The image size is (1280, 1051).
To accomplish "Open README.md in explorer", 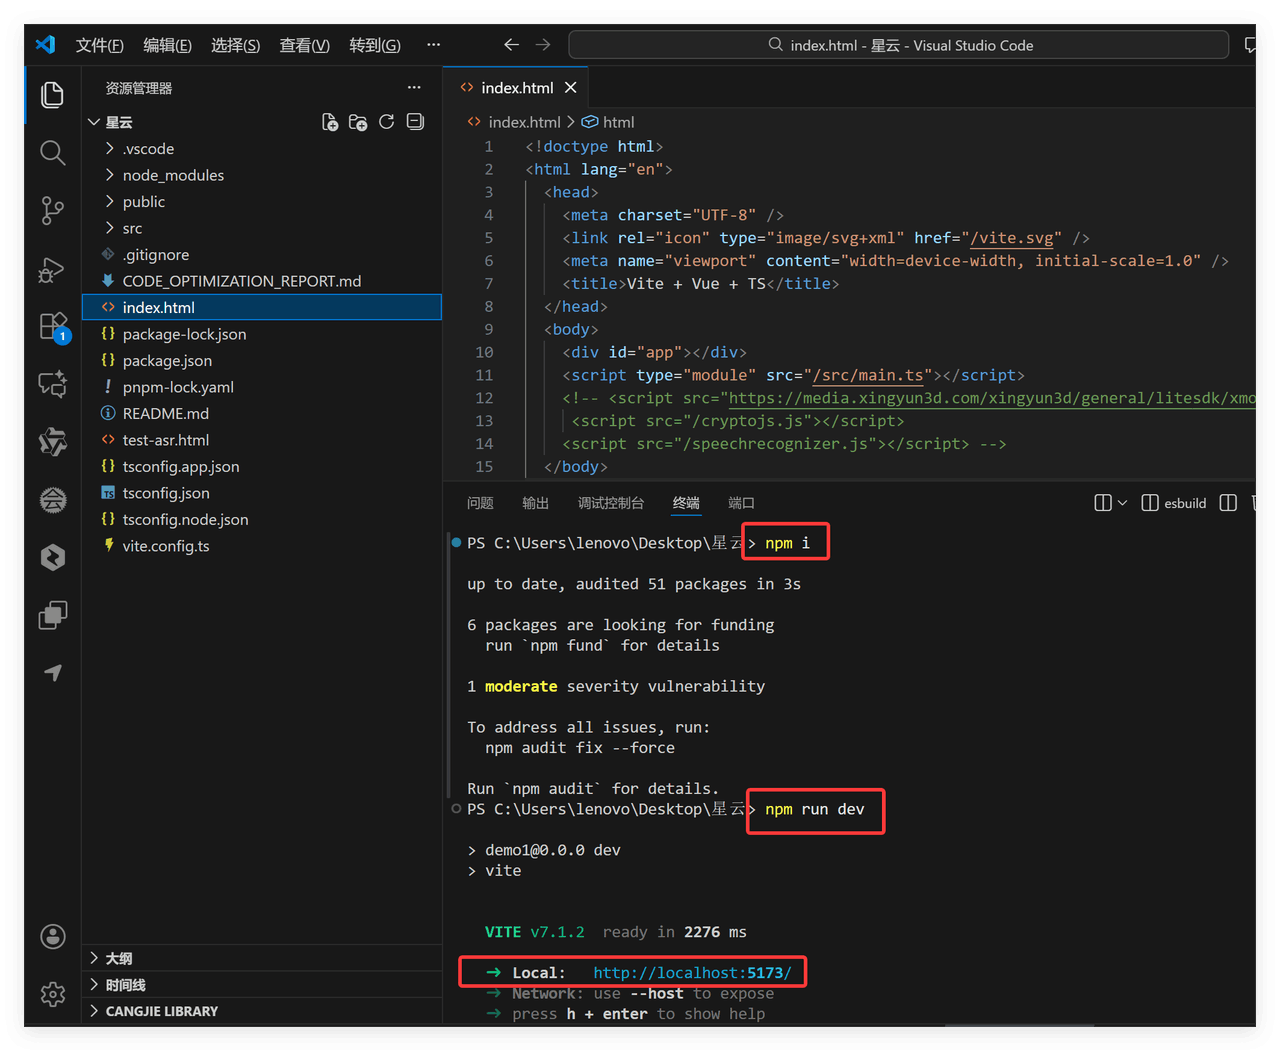I will point(262,413).
